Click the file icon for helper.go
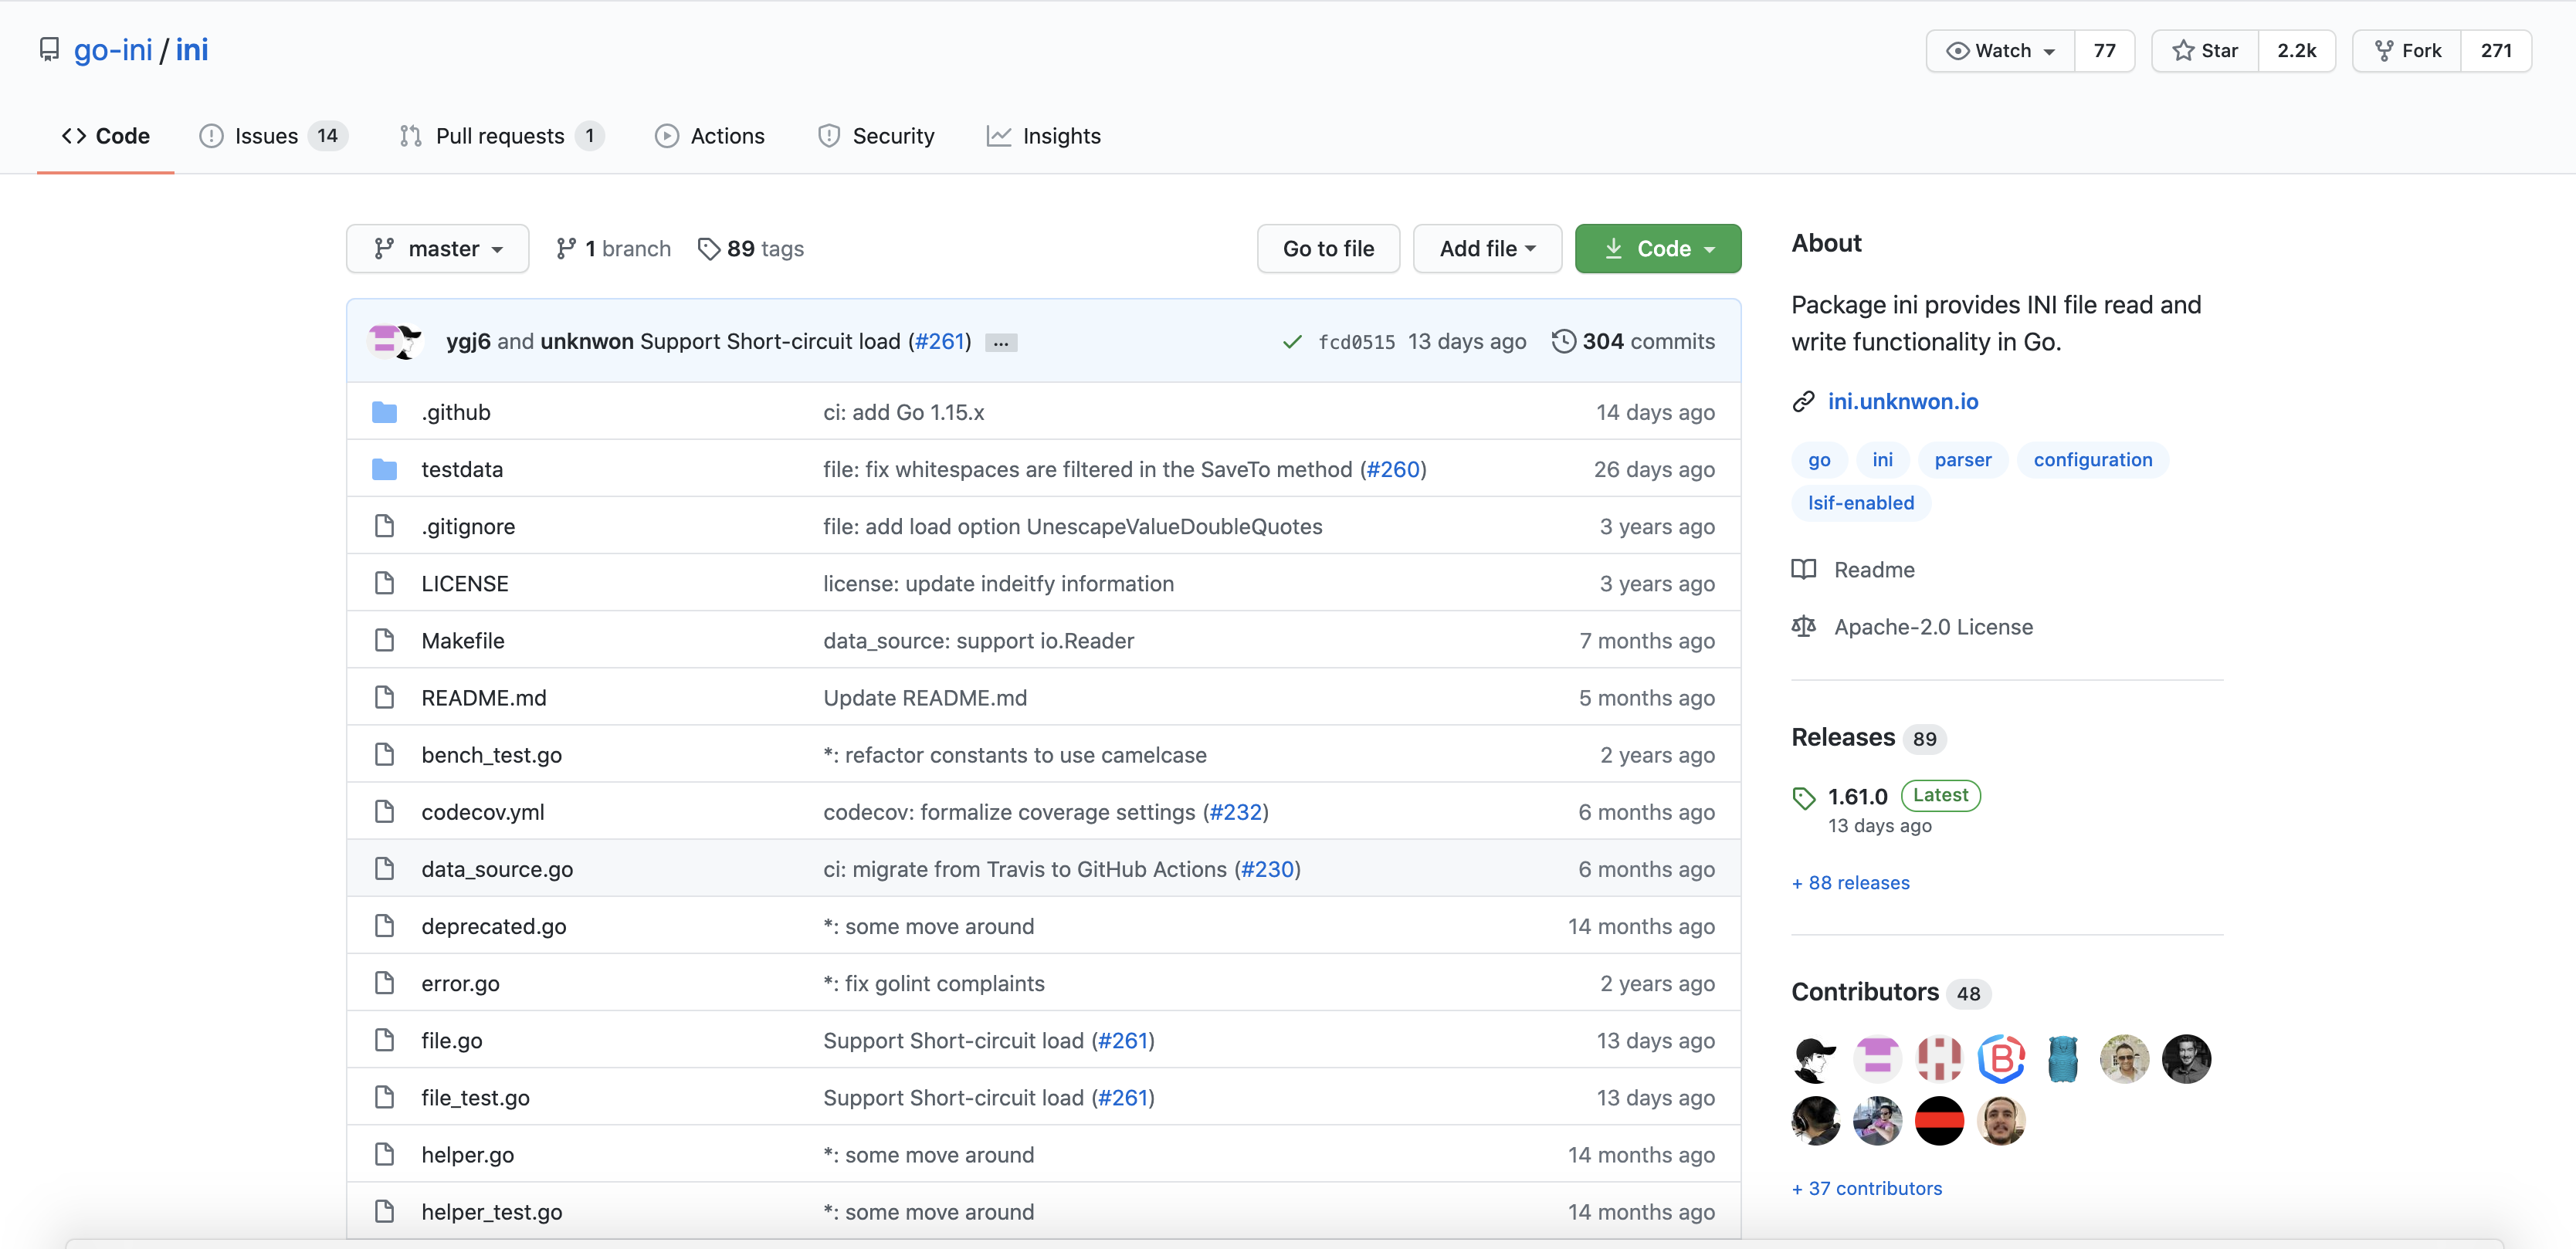 385,1154
